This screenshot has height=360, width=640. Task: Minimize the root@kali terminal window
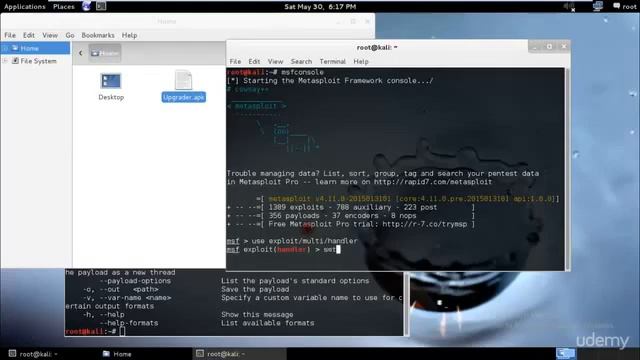click(535, 47)
